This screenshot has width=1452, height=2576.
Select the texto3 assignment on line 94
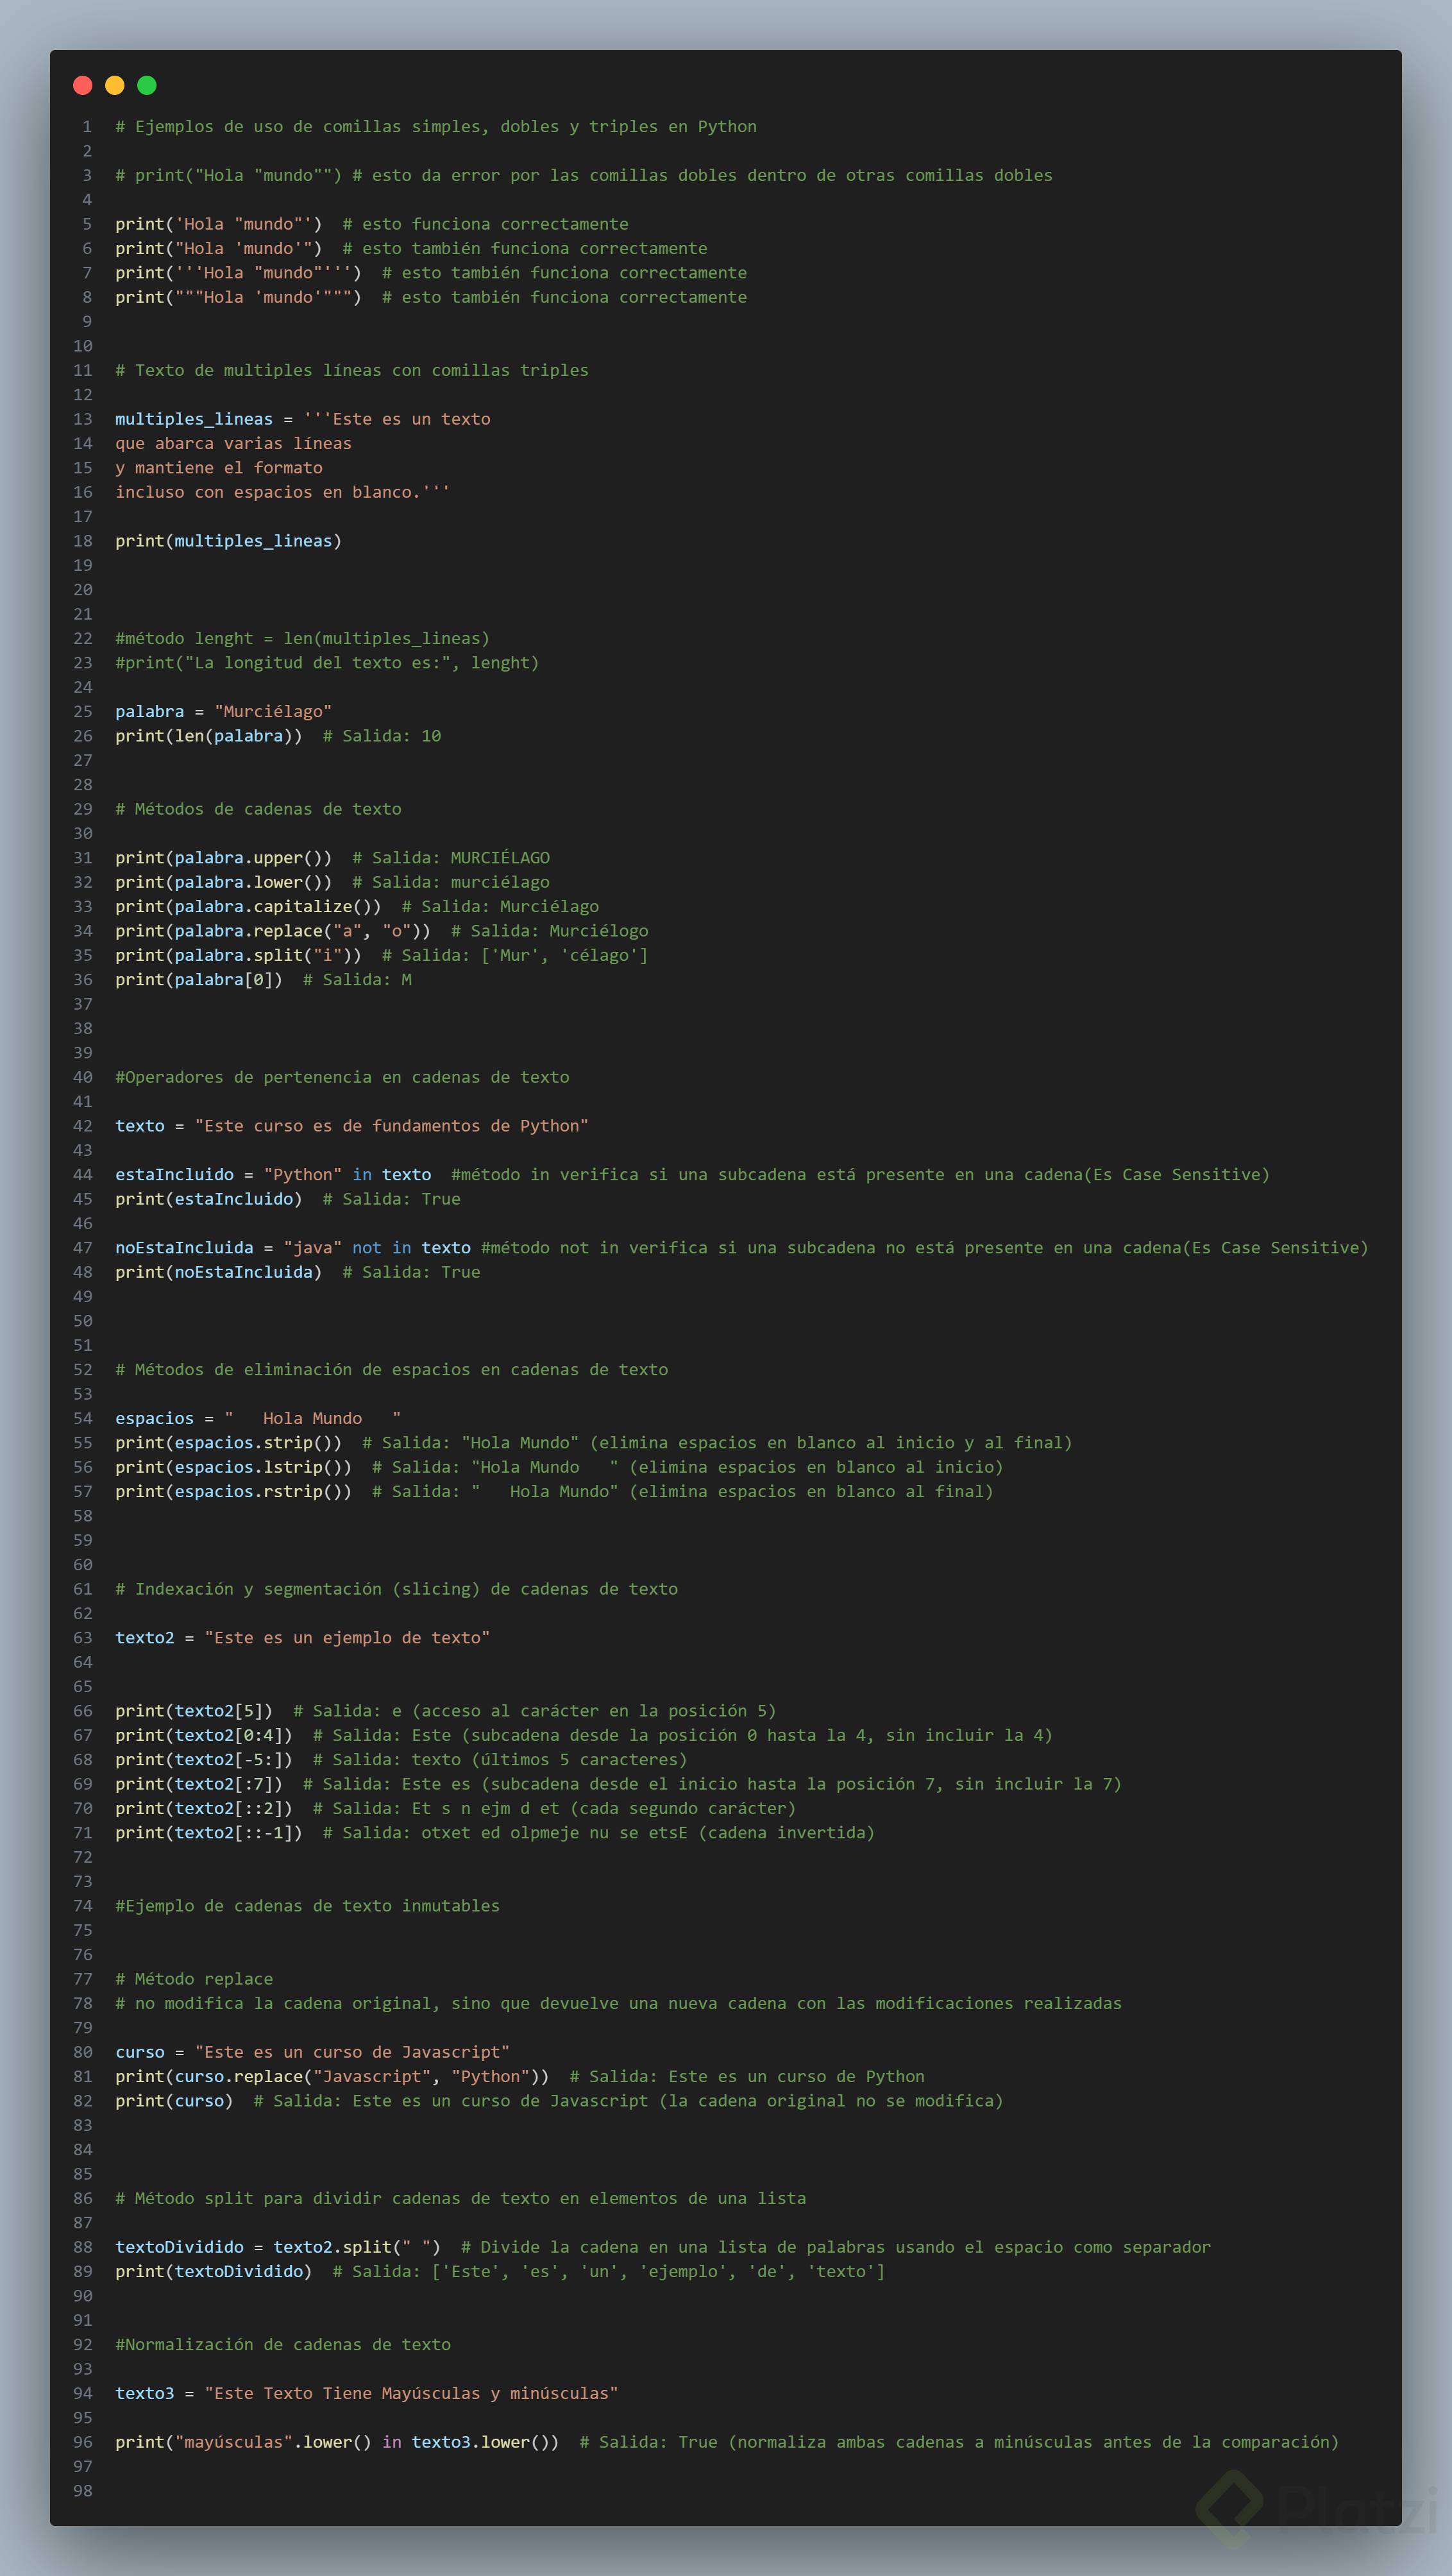click(366, 2394)
